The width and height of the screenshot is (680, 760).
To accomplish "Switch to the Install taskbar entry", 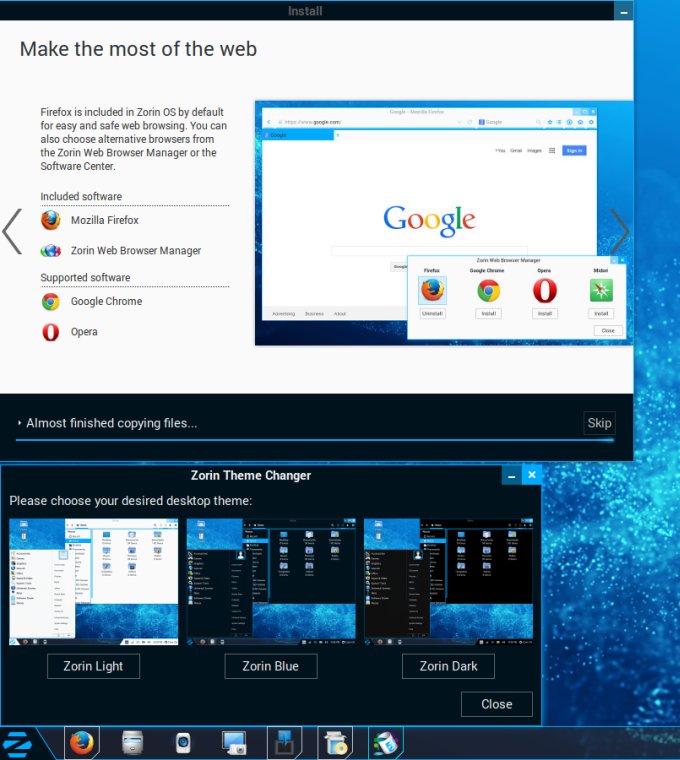I will point(285,743).
